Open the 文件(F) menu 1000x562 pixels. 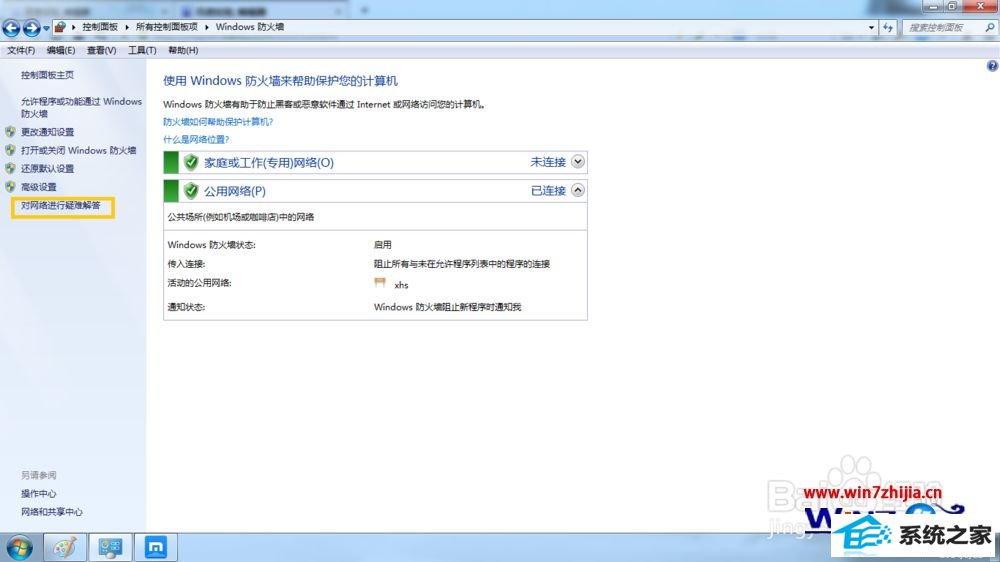[21, 50]
